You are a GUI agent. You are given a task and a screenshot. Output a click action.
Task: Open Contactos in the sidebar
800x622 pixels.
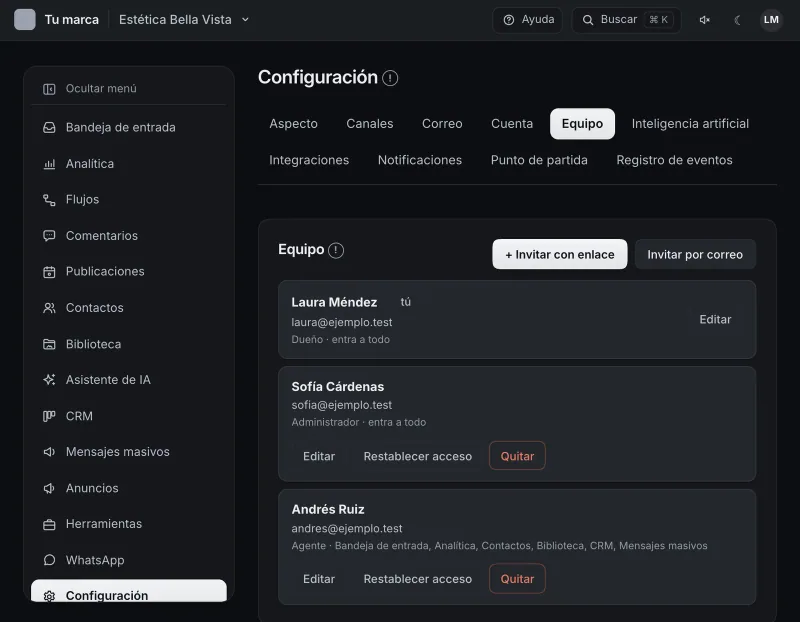[x=129, y=308]
